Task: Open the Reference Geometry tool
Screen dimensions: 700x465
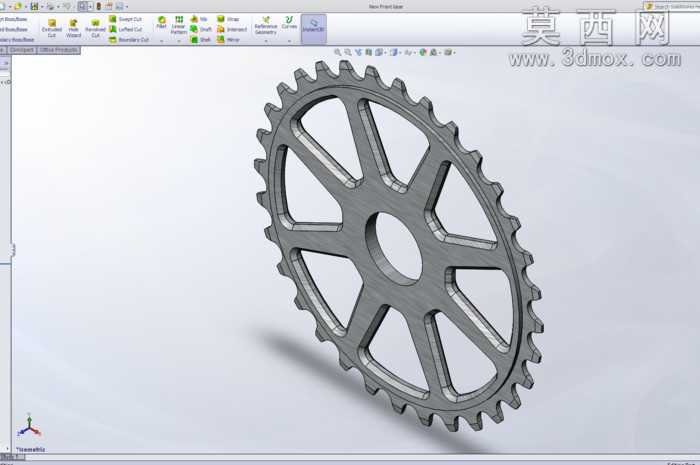Action: pos(266,25)
